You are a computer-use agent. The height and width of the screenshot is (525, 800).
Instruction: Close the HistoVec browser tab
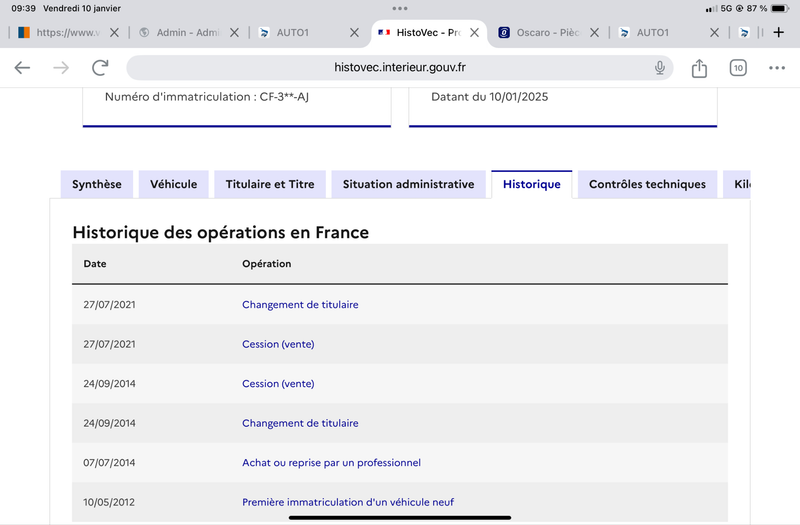coord(474,33)
